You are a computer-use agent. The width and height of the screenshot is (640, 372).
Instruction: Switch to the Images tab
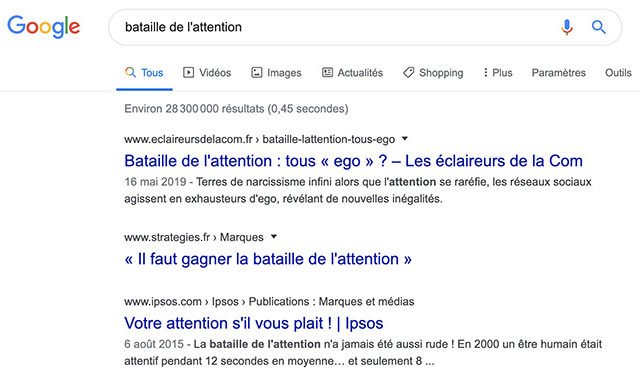pos(276,73)
